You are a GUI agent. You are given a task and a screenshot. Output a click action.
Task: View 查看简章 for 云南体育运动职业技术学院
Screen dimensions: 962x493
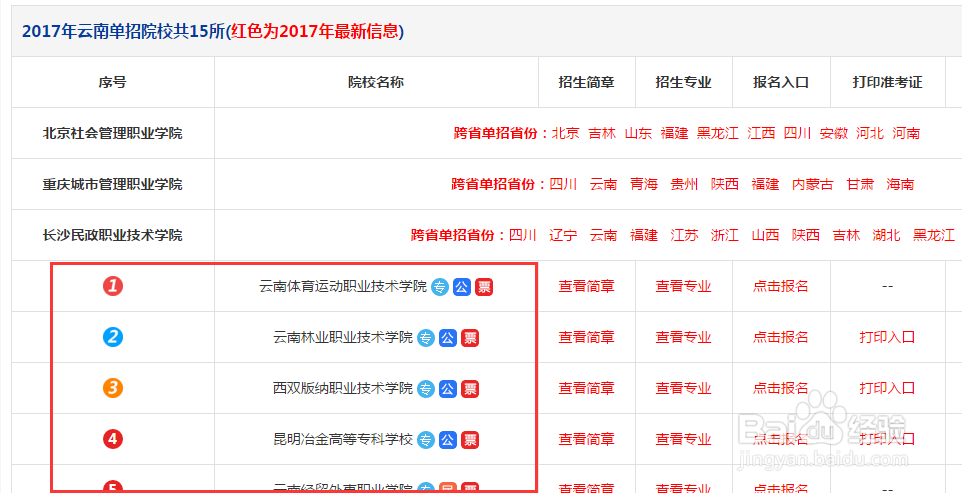point(587,286)
